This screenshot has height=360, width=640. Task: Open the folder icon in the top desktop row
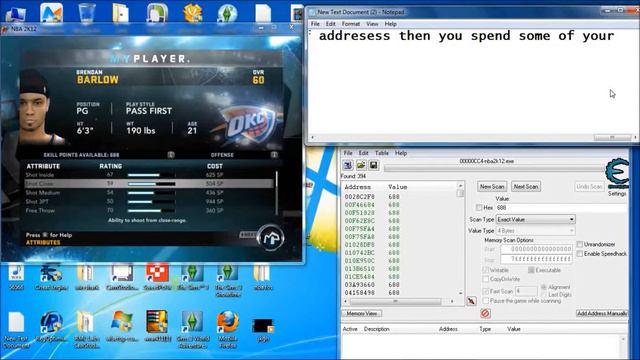[x=121, y=13]
